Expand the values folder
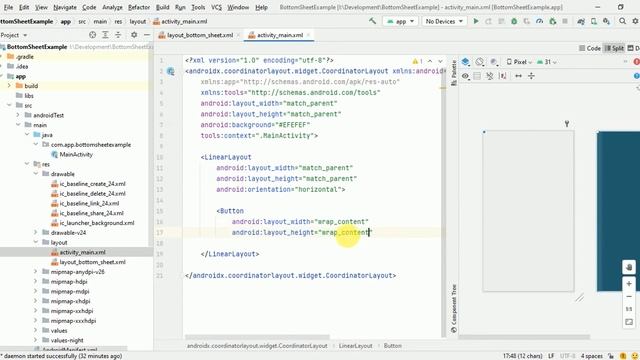Screen dimensions: 640x360 [x=36, y=331]
